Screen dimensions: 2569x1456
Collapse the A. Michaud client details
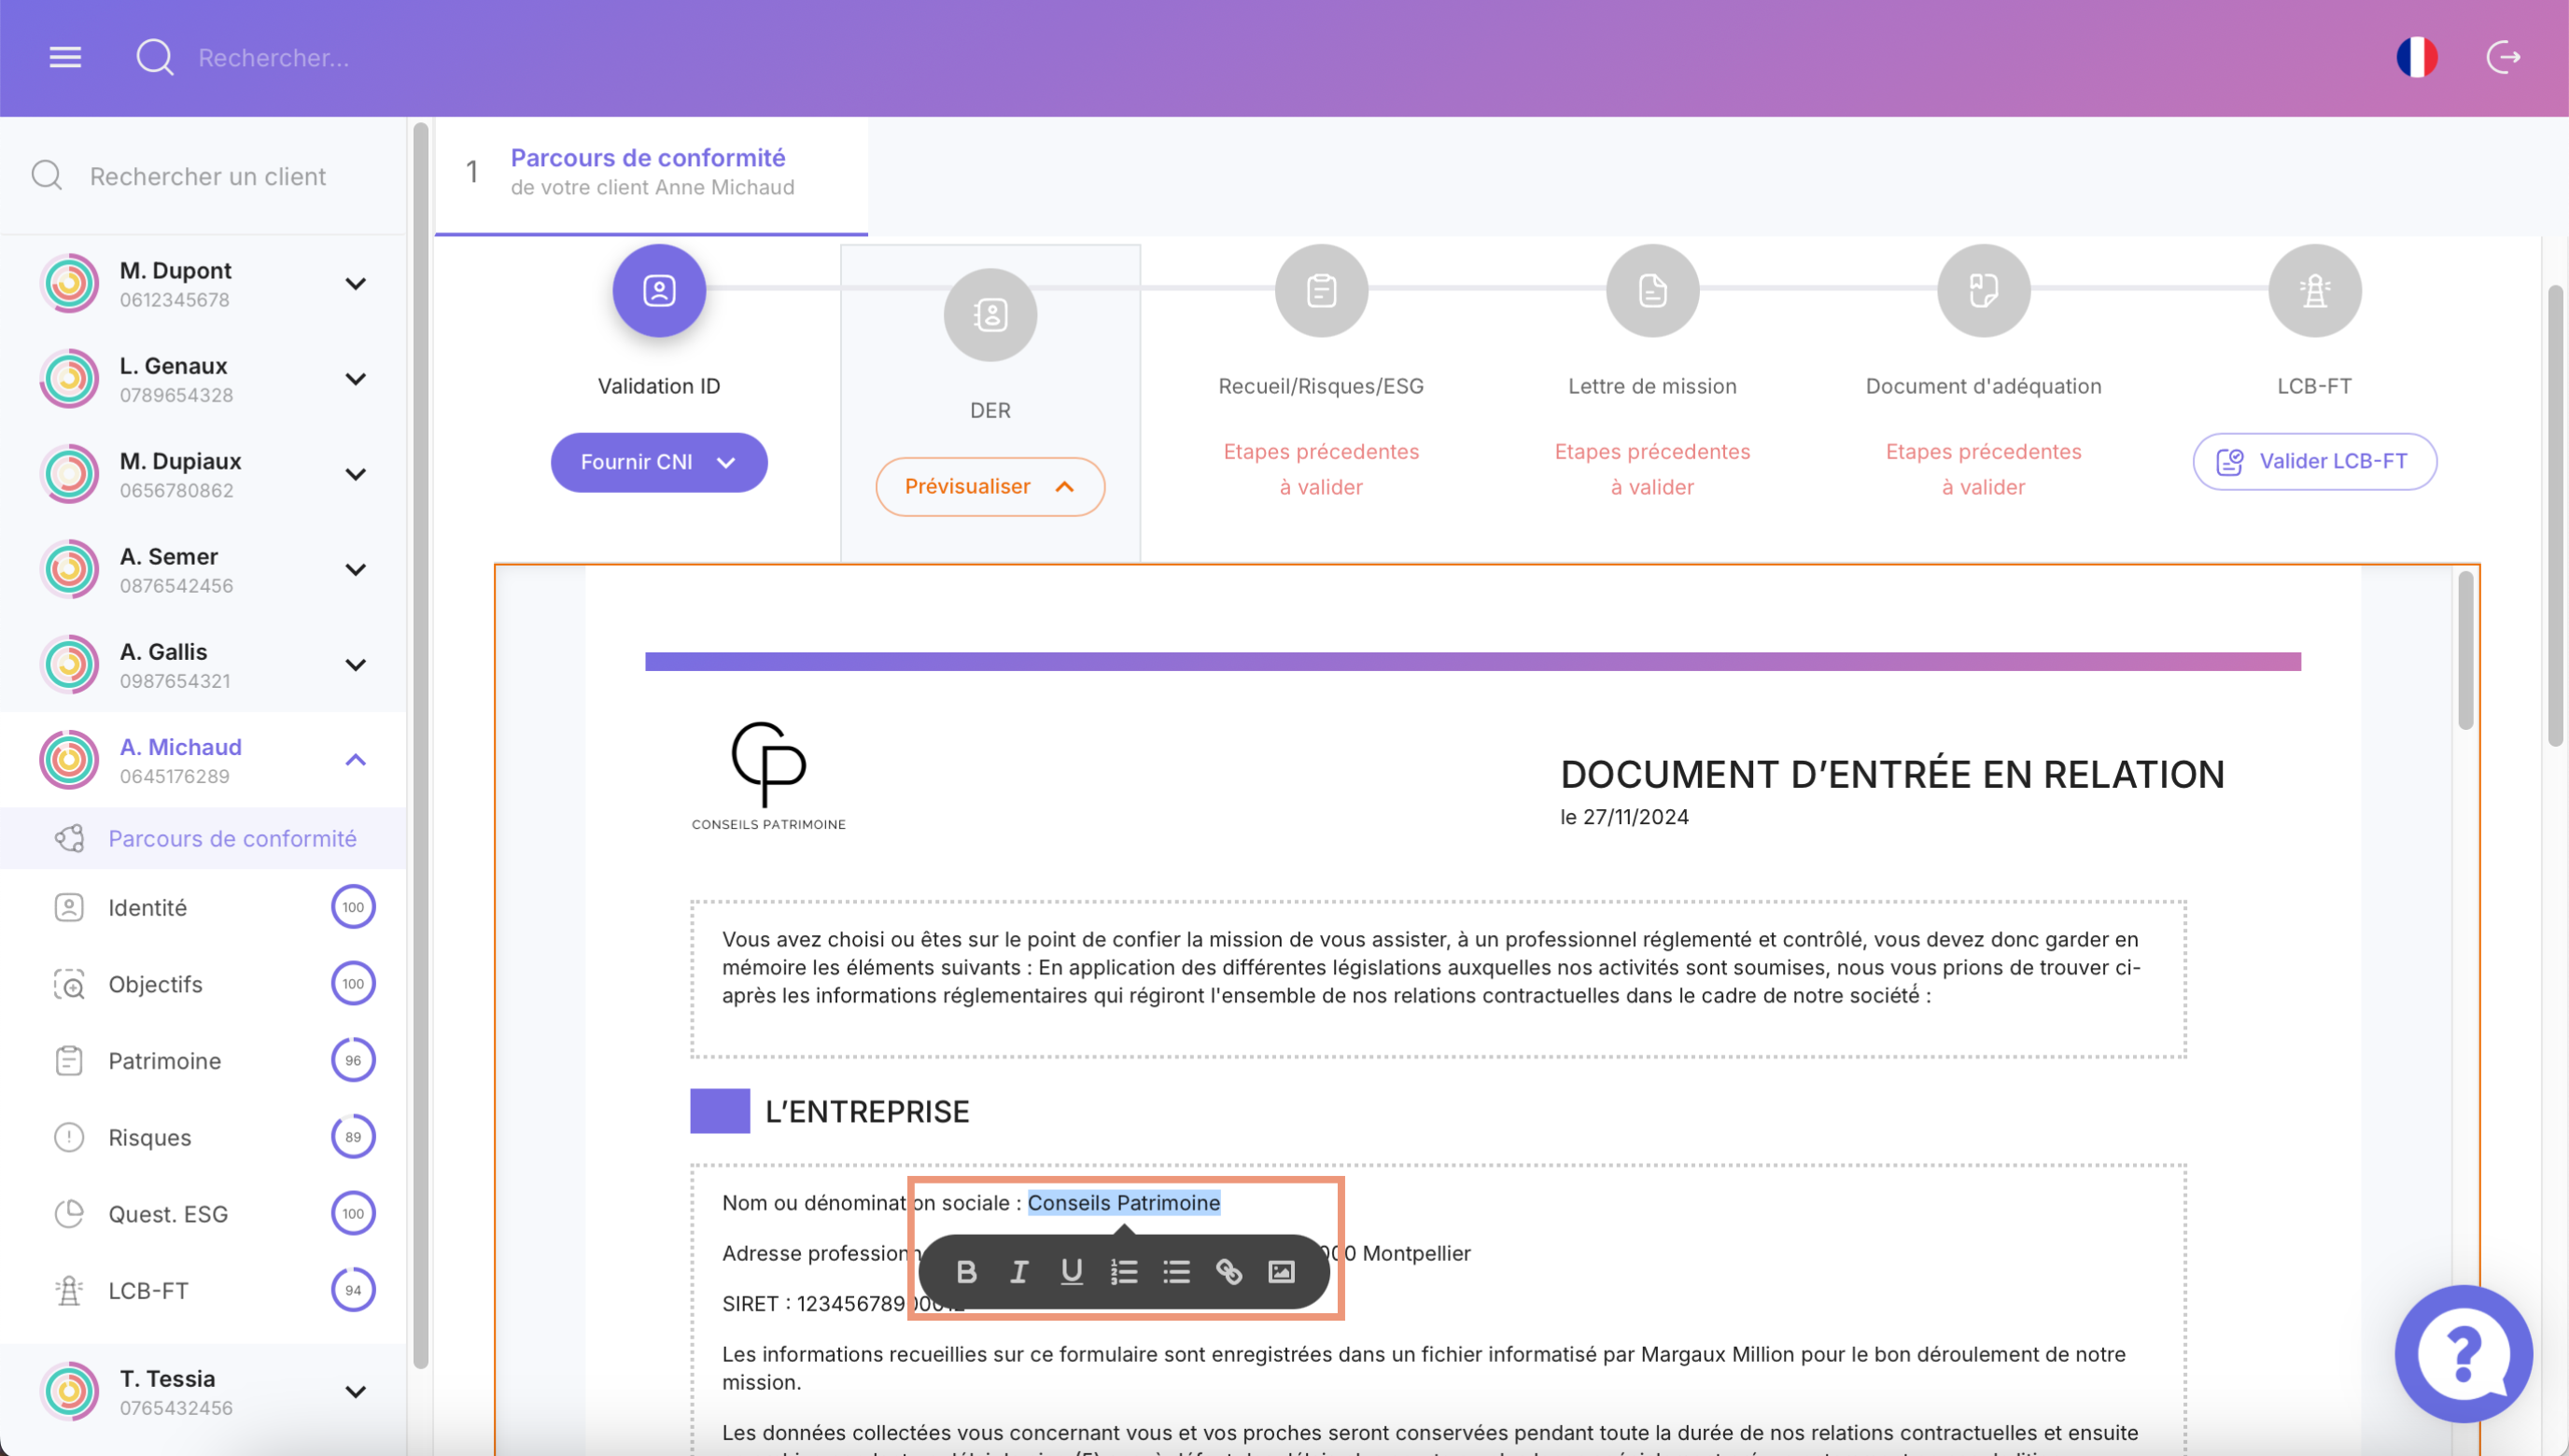(355, 760)
